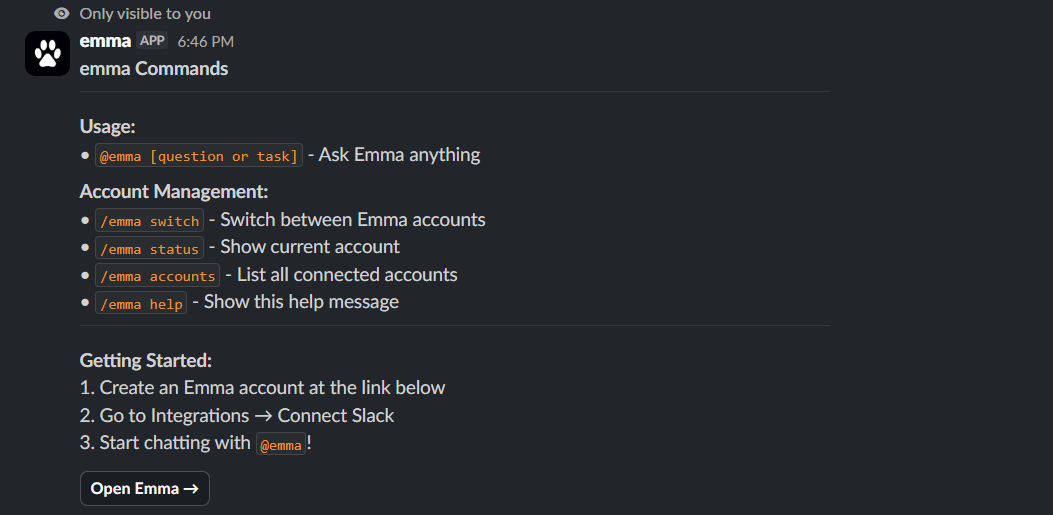1053x515 pixels.
Task: Open the emma sender name profile
Action: click(105, 41)
